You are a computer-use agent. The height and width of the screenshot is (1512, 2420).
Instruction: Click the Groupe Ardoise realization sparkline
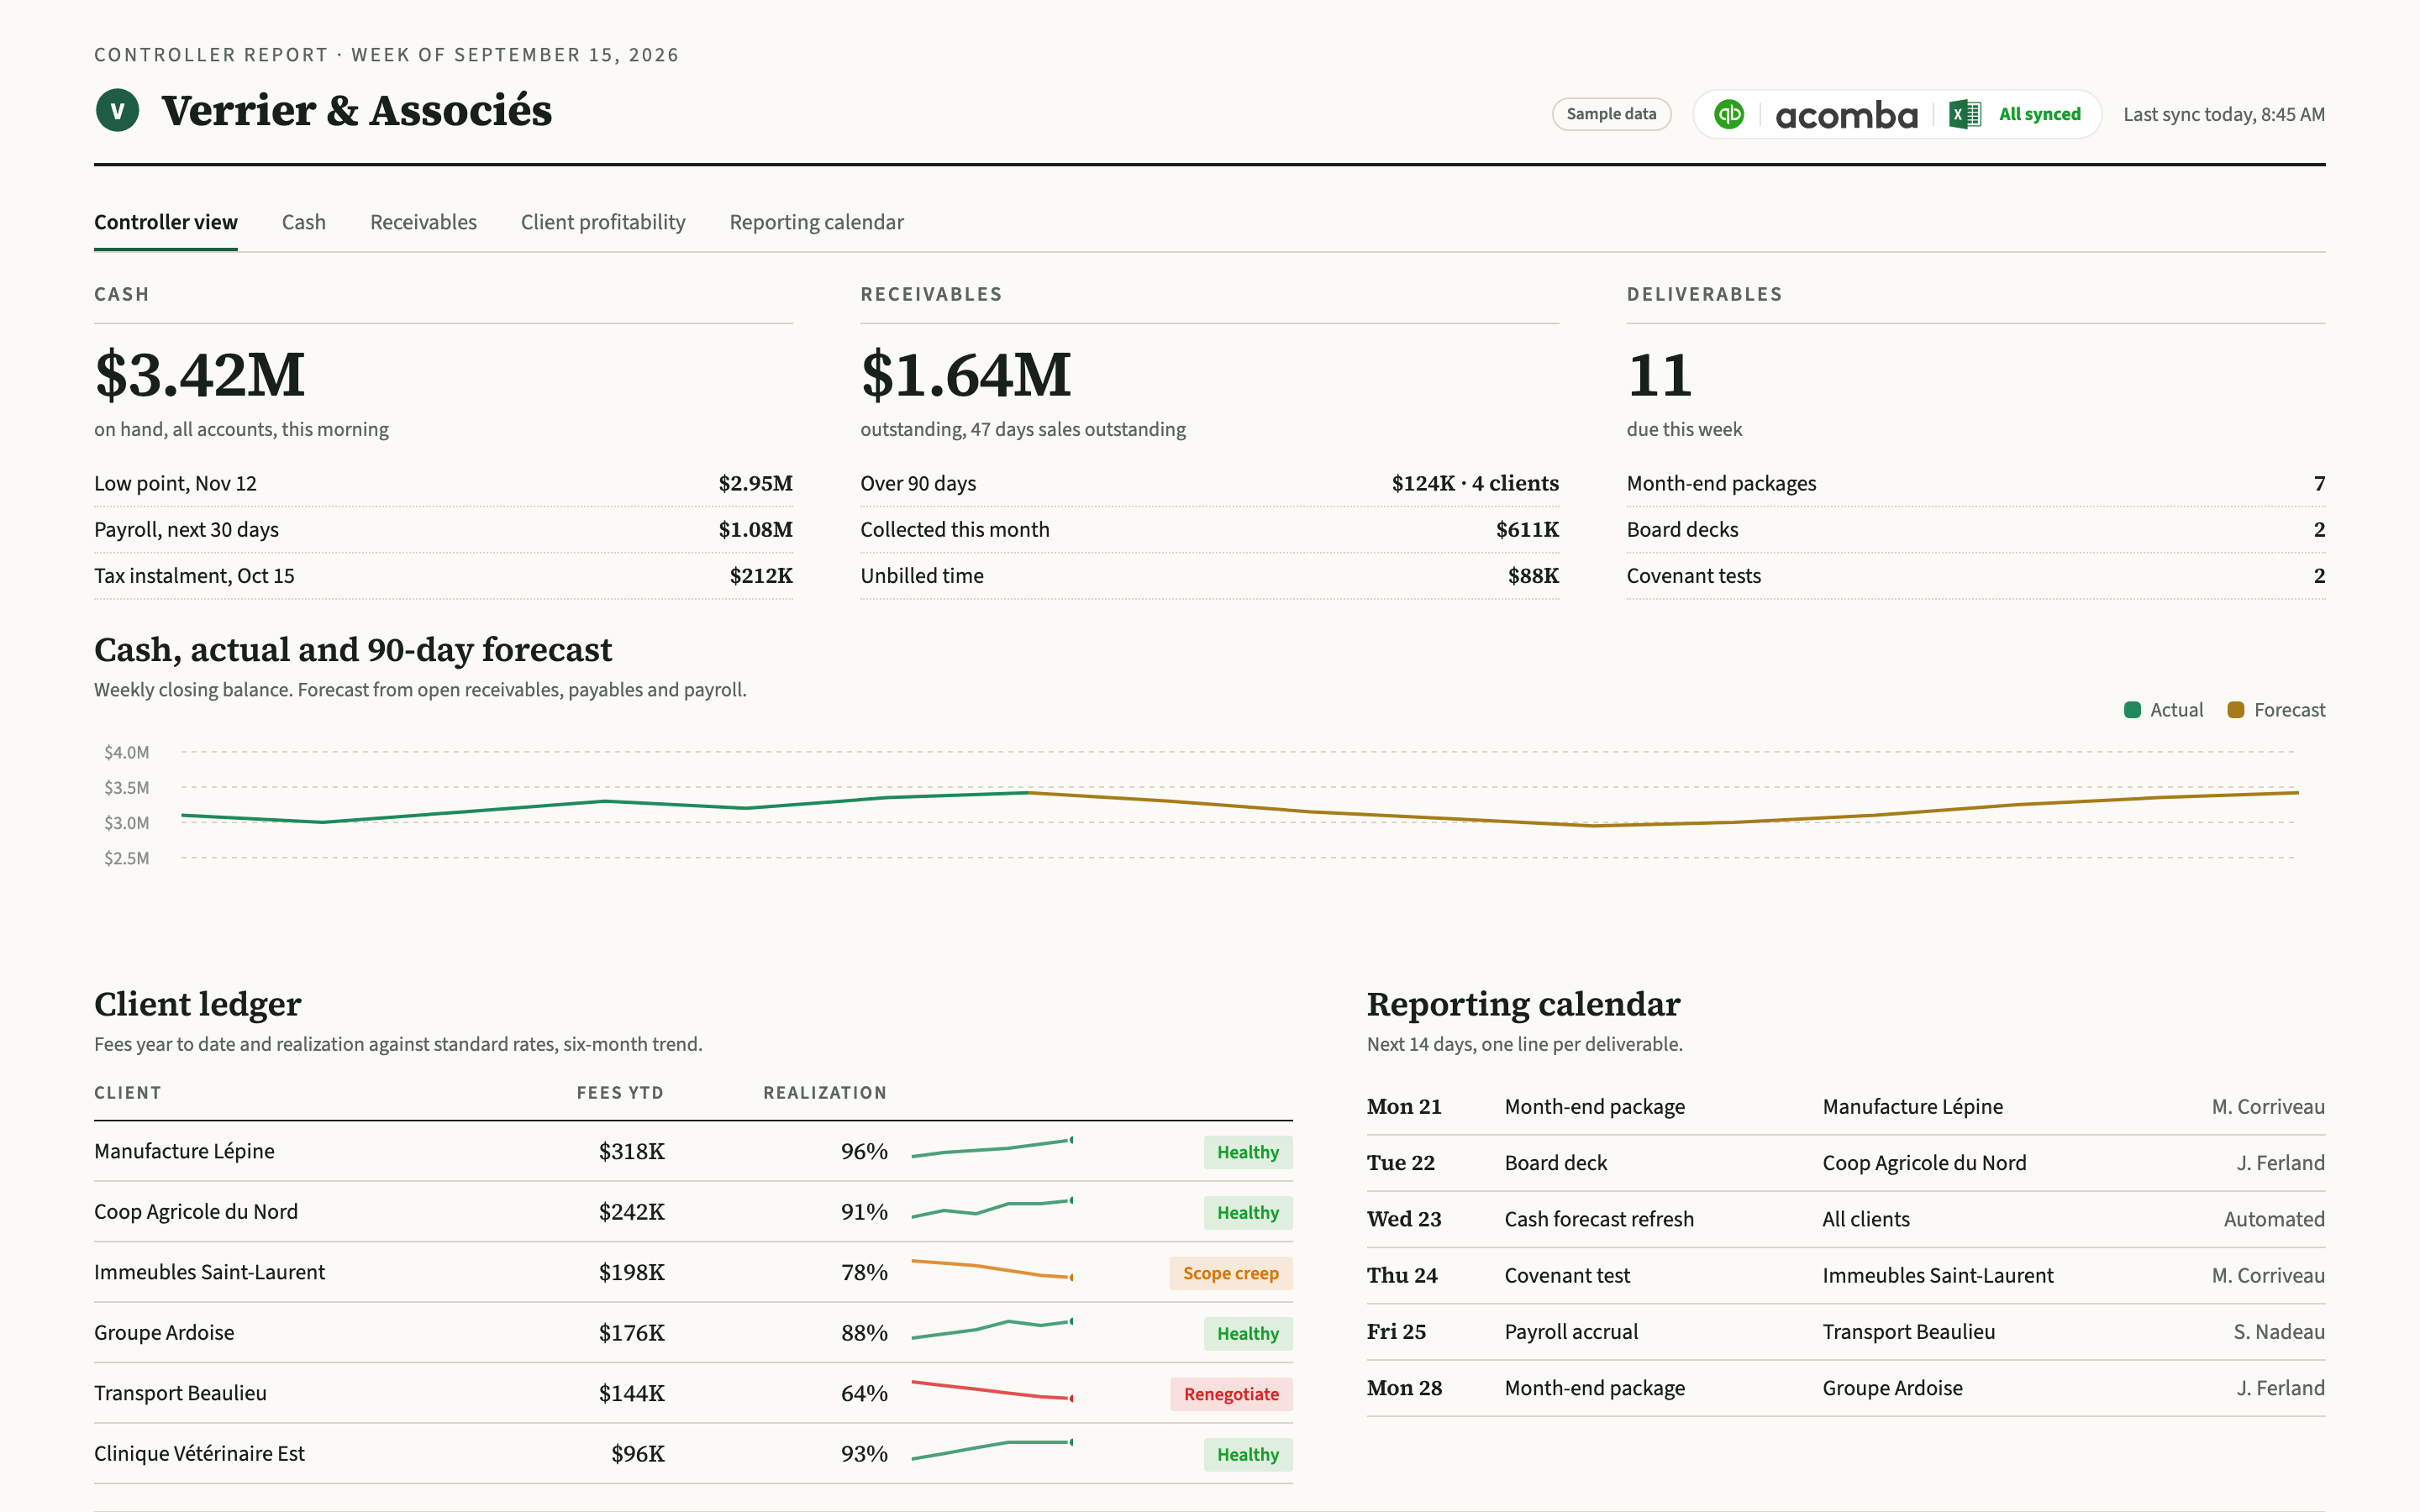click(992, 1329)
